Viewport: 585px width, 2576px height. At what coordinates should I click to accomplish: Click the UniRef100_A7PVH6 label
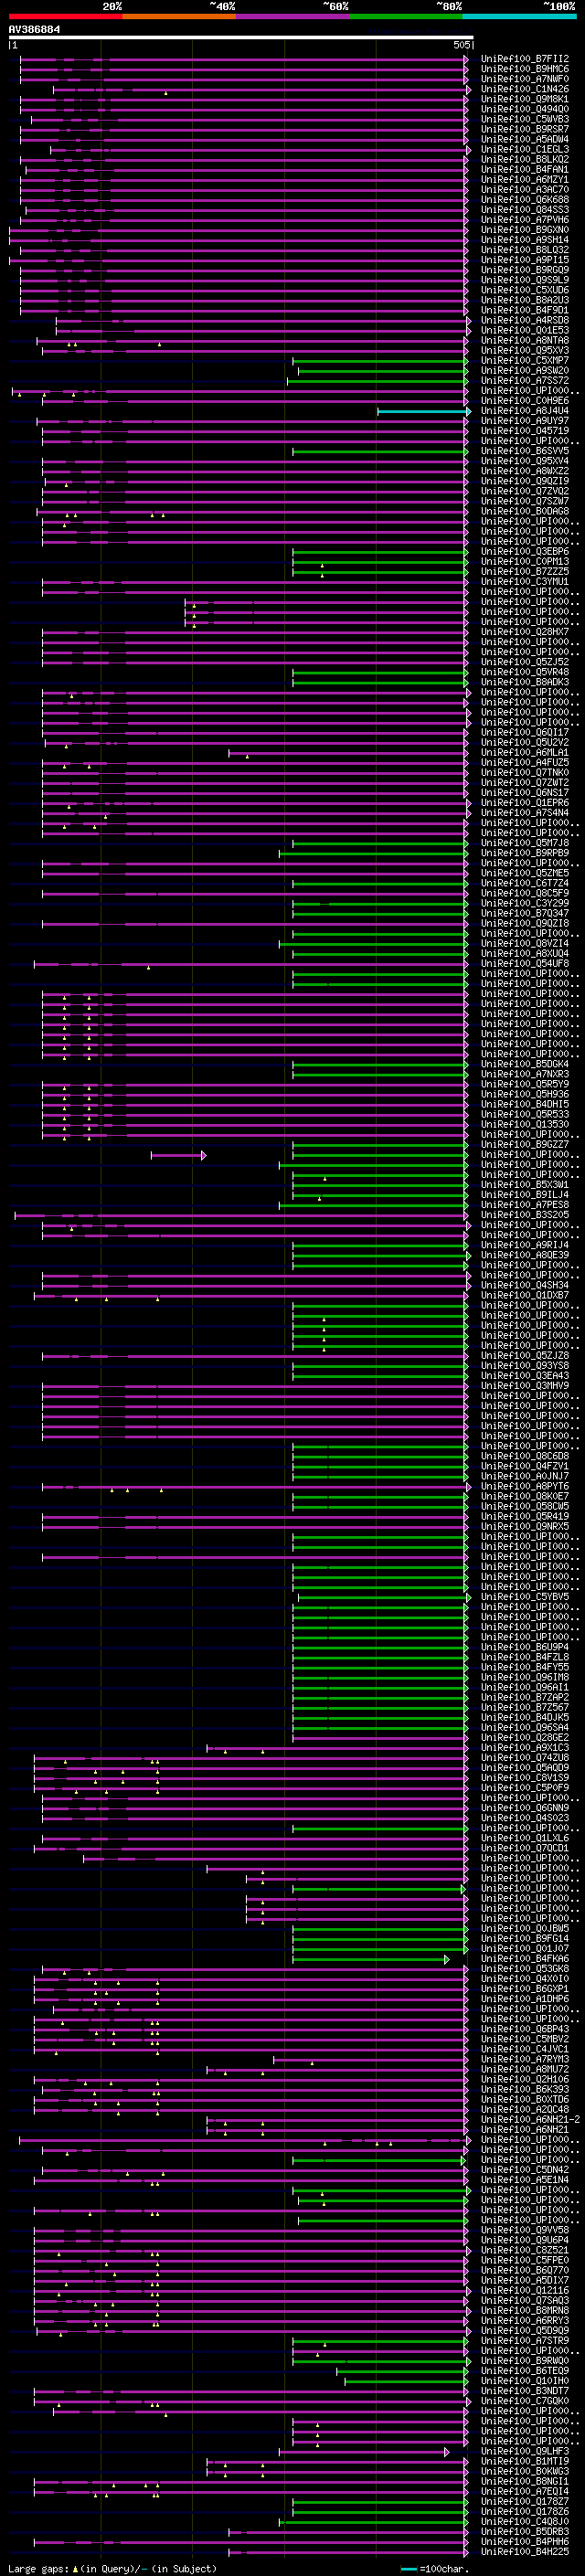[524, 220]
